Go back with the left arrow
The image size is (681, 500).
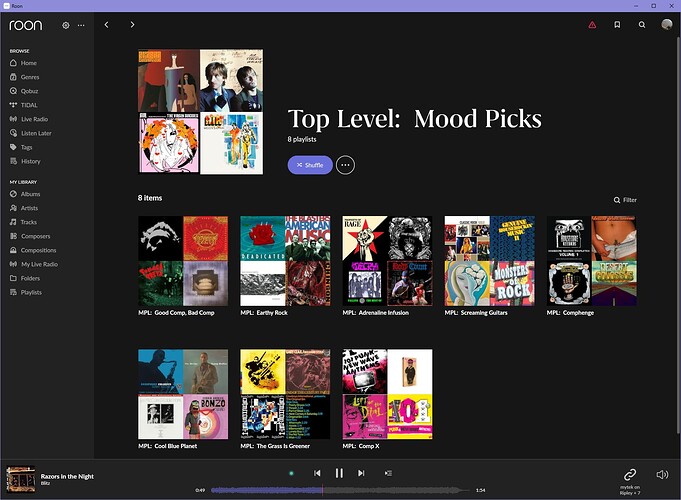coord(106,25)
